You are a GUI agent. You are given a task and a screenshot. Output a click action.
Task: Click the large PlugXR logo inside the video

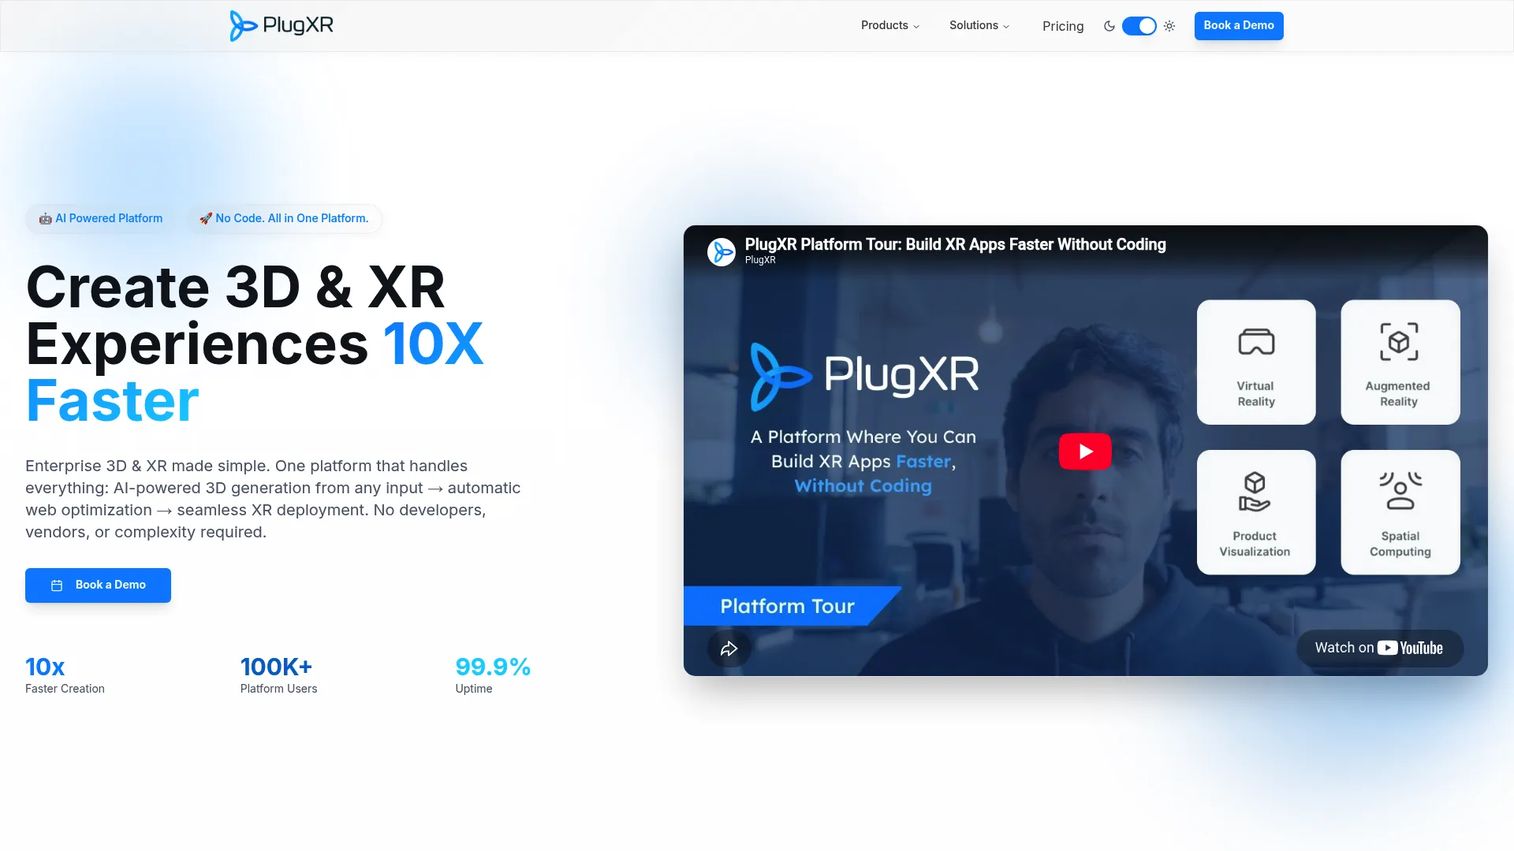(865, 376)
